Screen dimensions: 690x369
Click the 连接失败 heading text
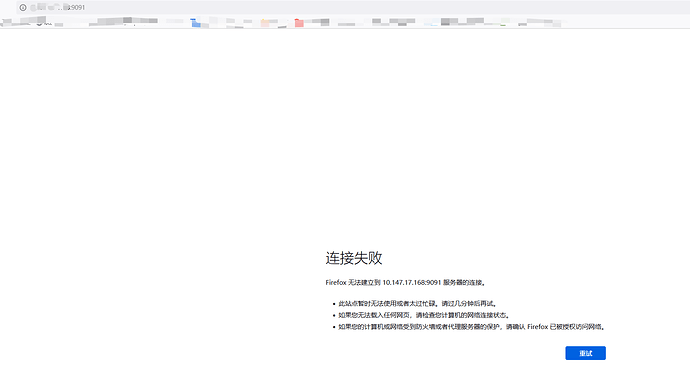[354, 258]
